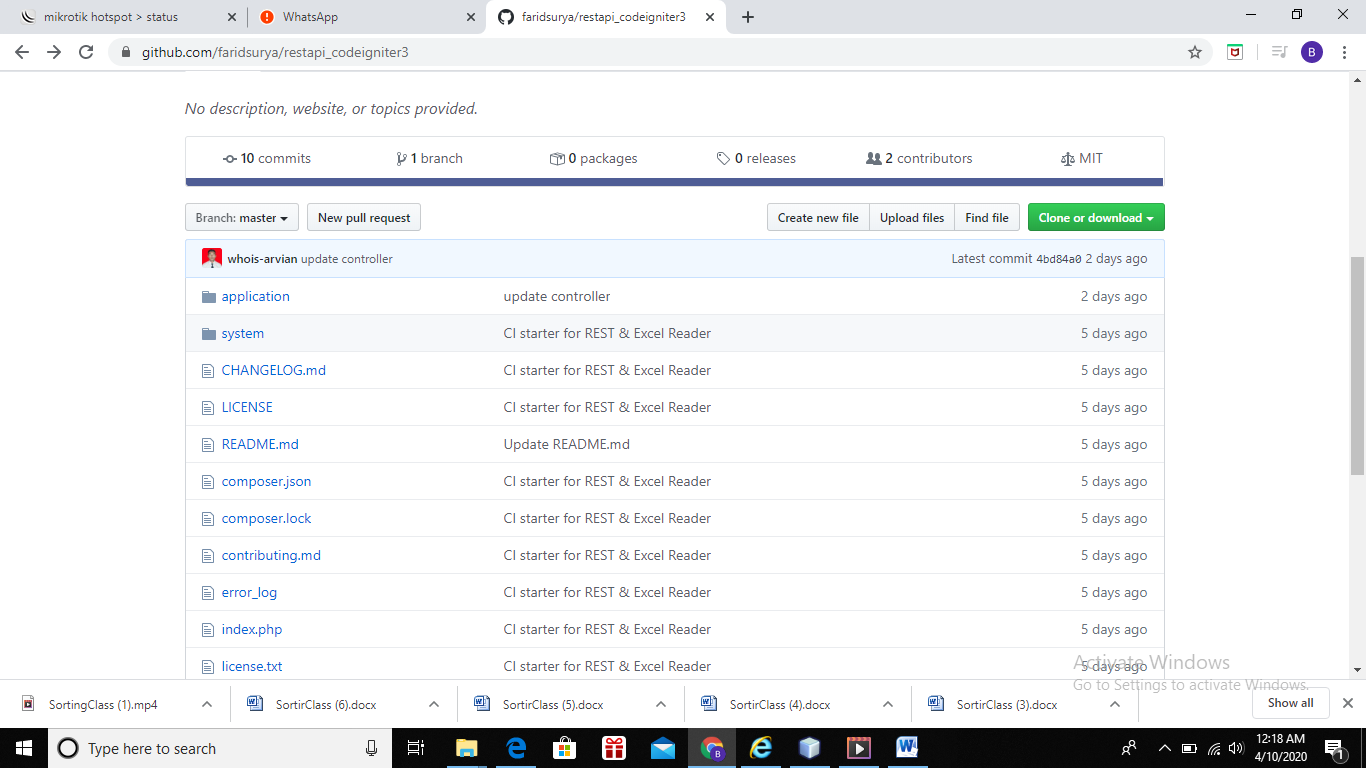Click the file icon beside CHANGELOG.md
This screenshot has width=1366, height=768.
[208, 371]
